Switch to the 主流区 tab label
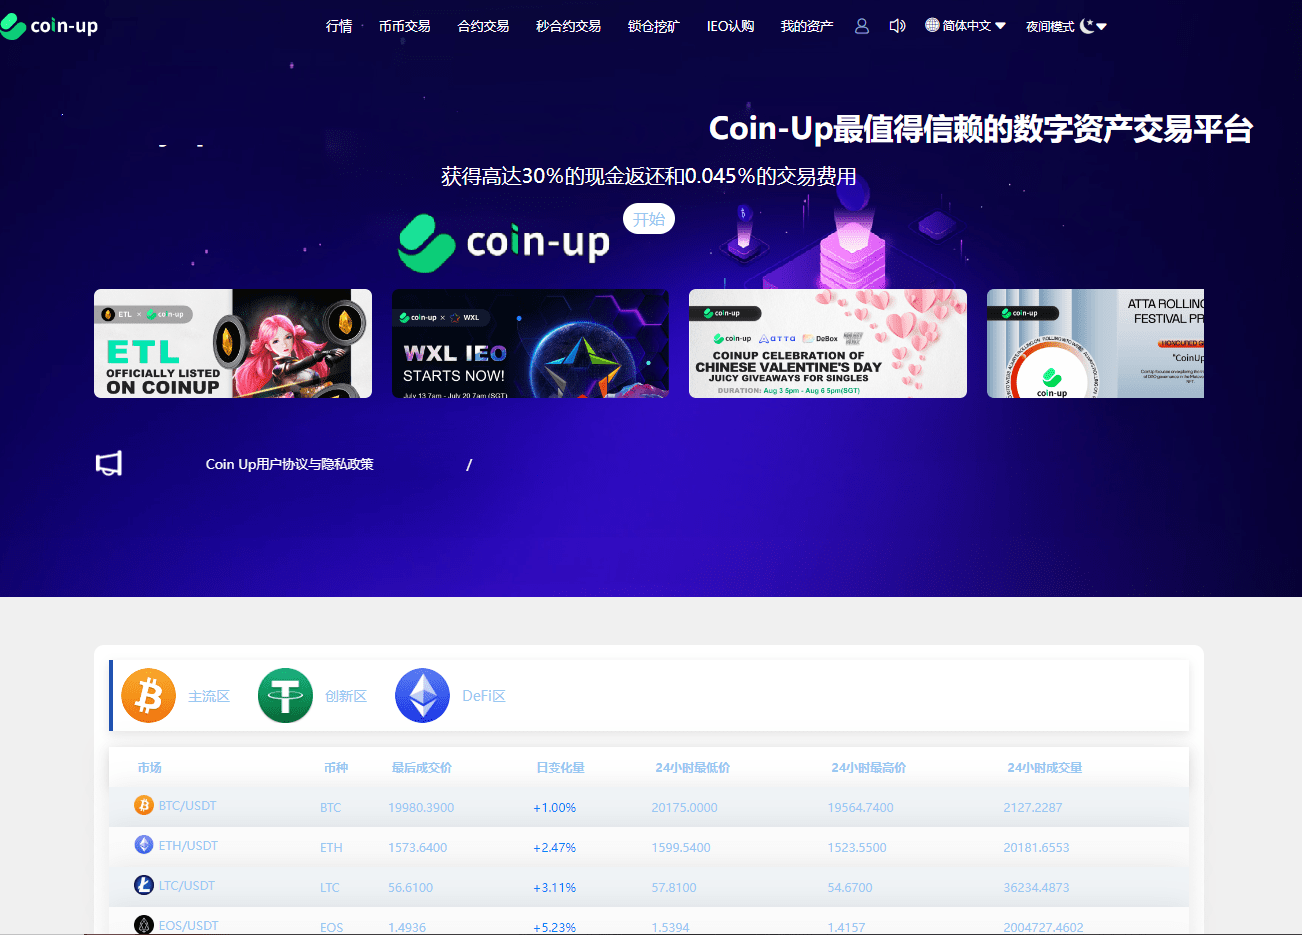This screenshot has height=935, width=1302. click(209, 696)
